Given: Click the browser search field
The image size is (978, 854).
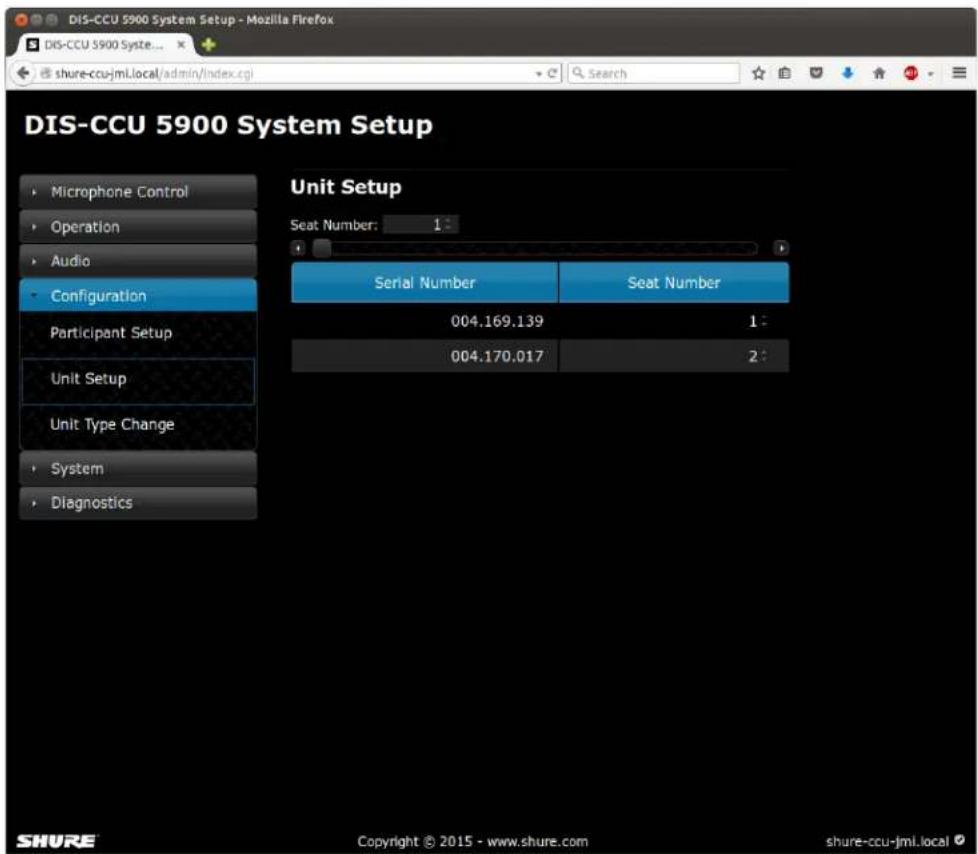Looking at the screenshot, I should pos(653,74).
